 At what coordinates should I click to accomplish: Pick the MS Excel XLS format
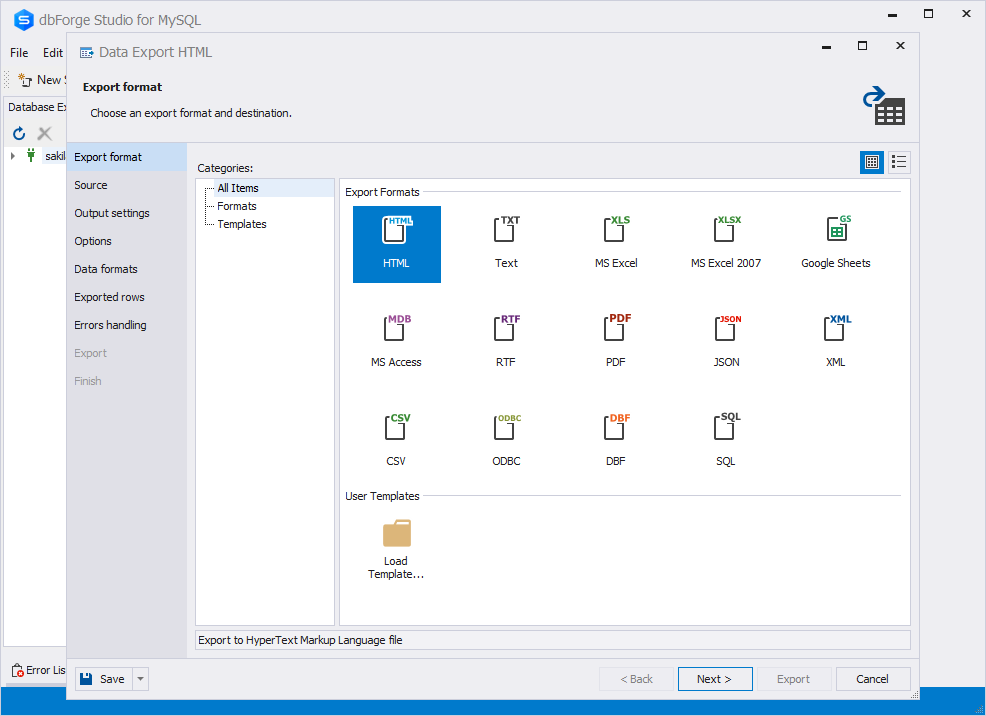coord(616,244)
